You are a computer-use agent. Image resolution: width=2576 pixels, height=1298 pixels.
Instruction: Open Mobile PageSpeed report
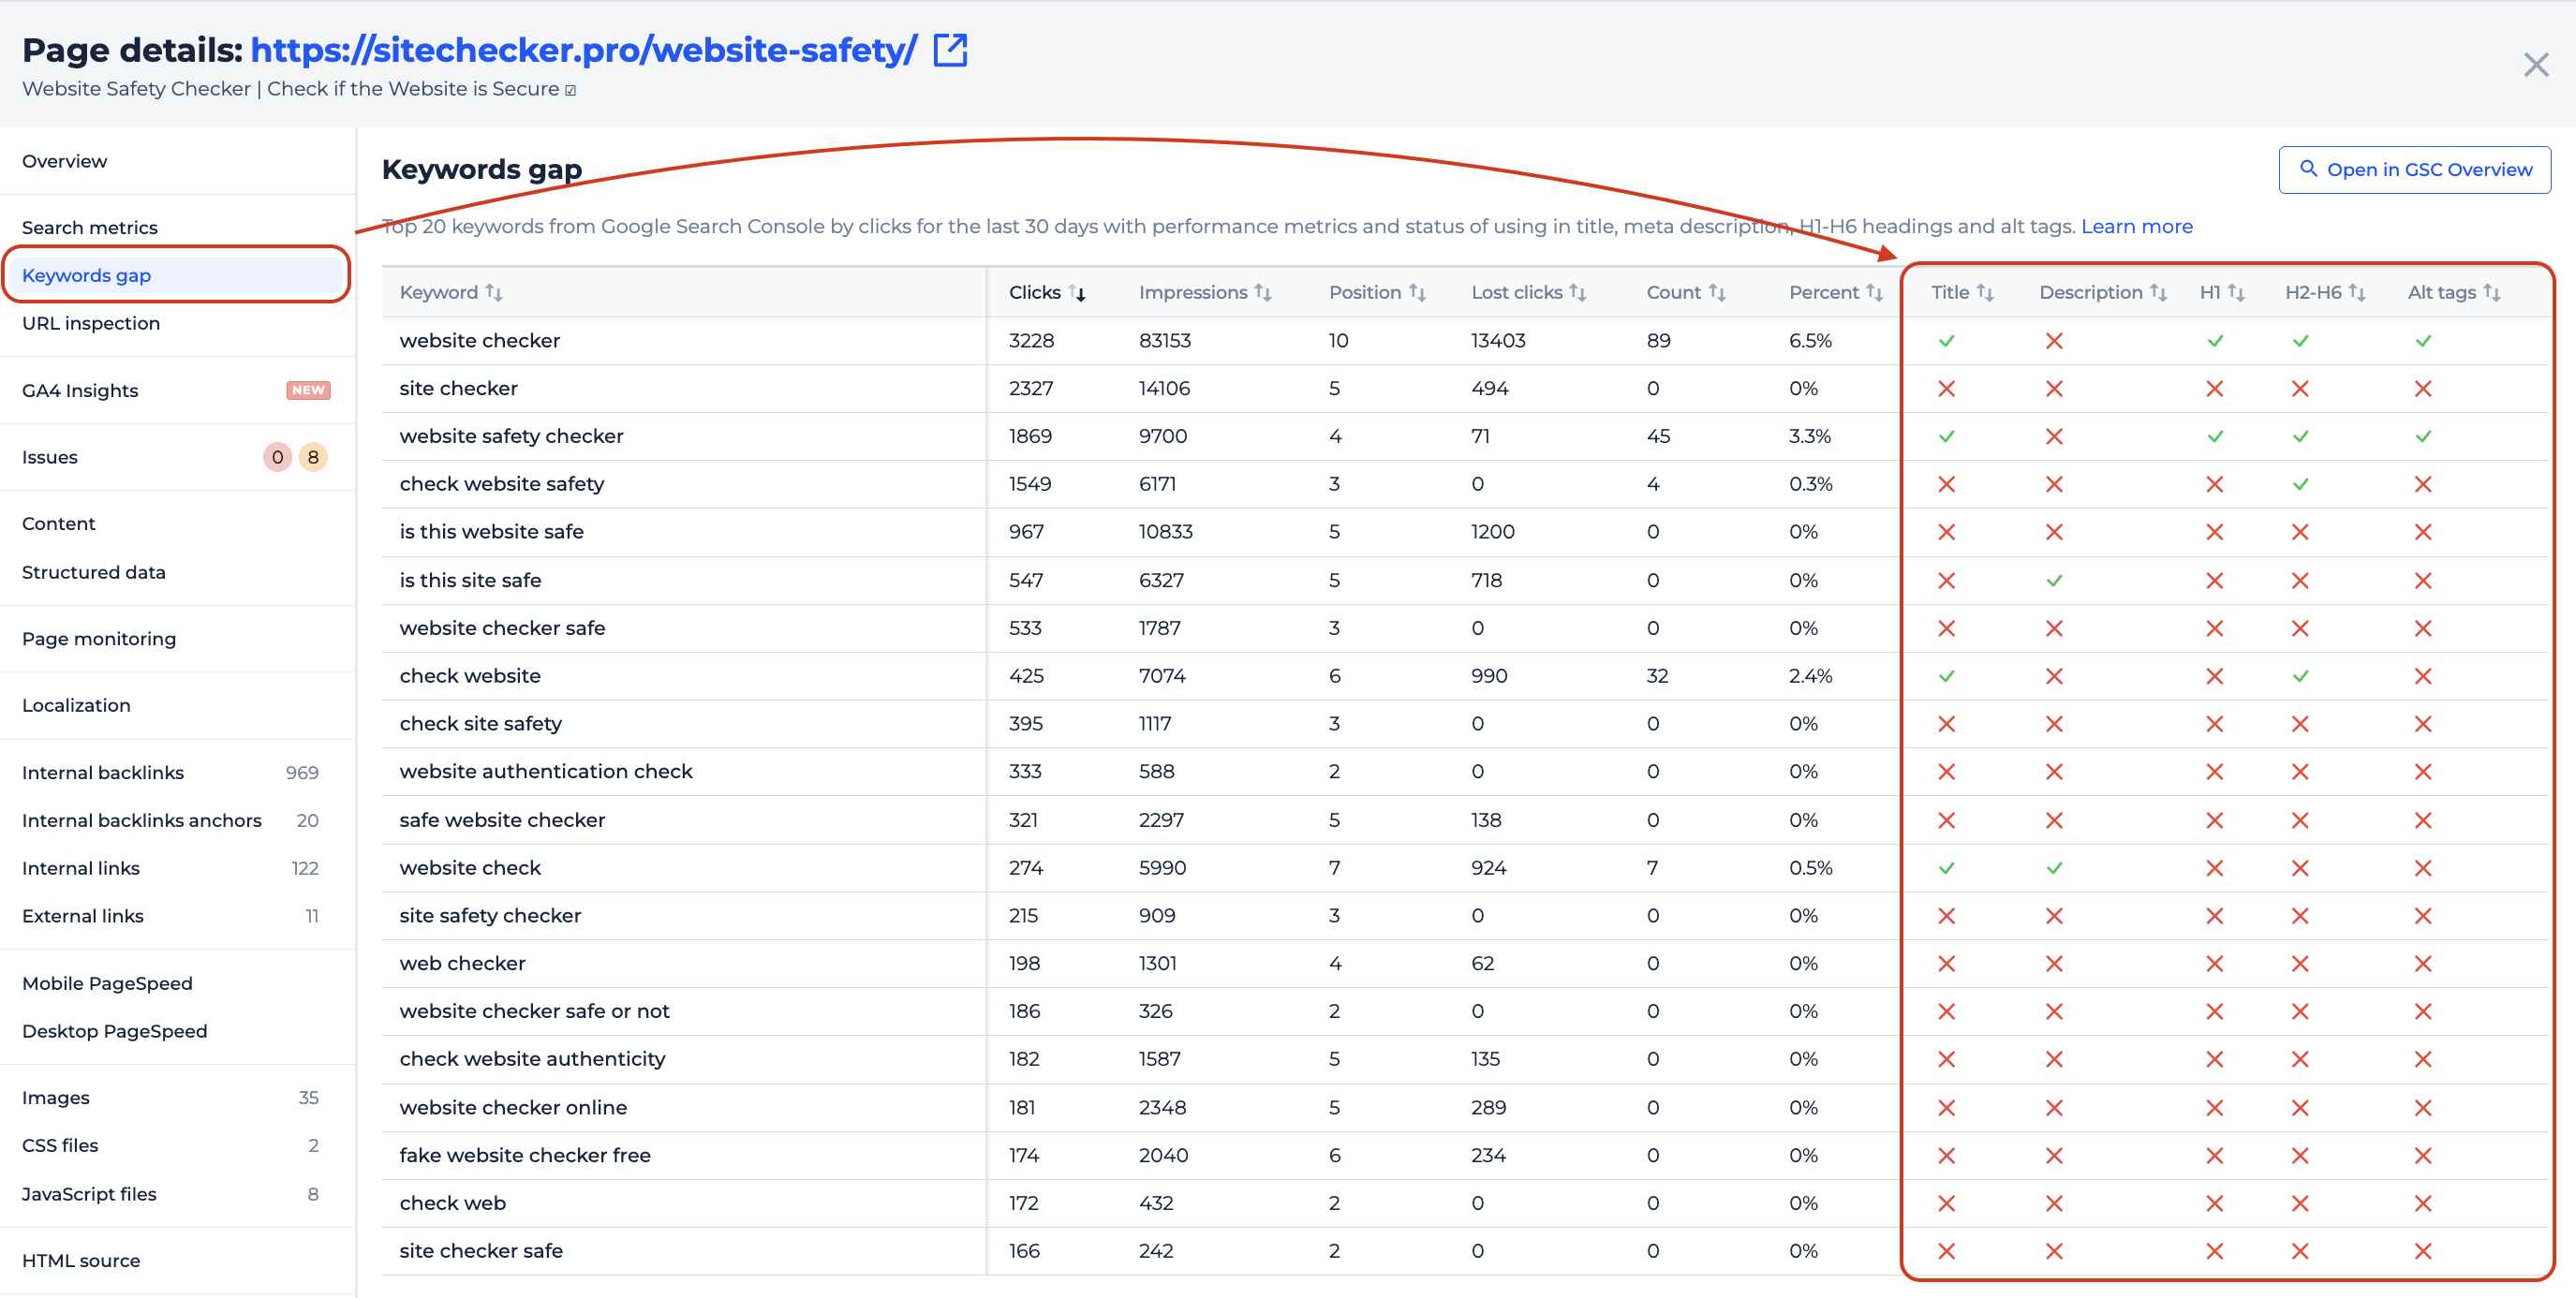coord(107,983)
